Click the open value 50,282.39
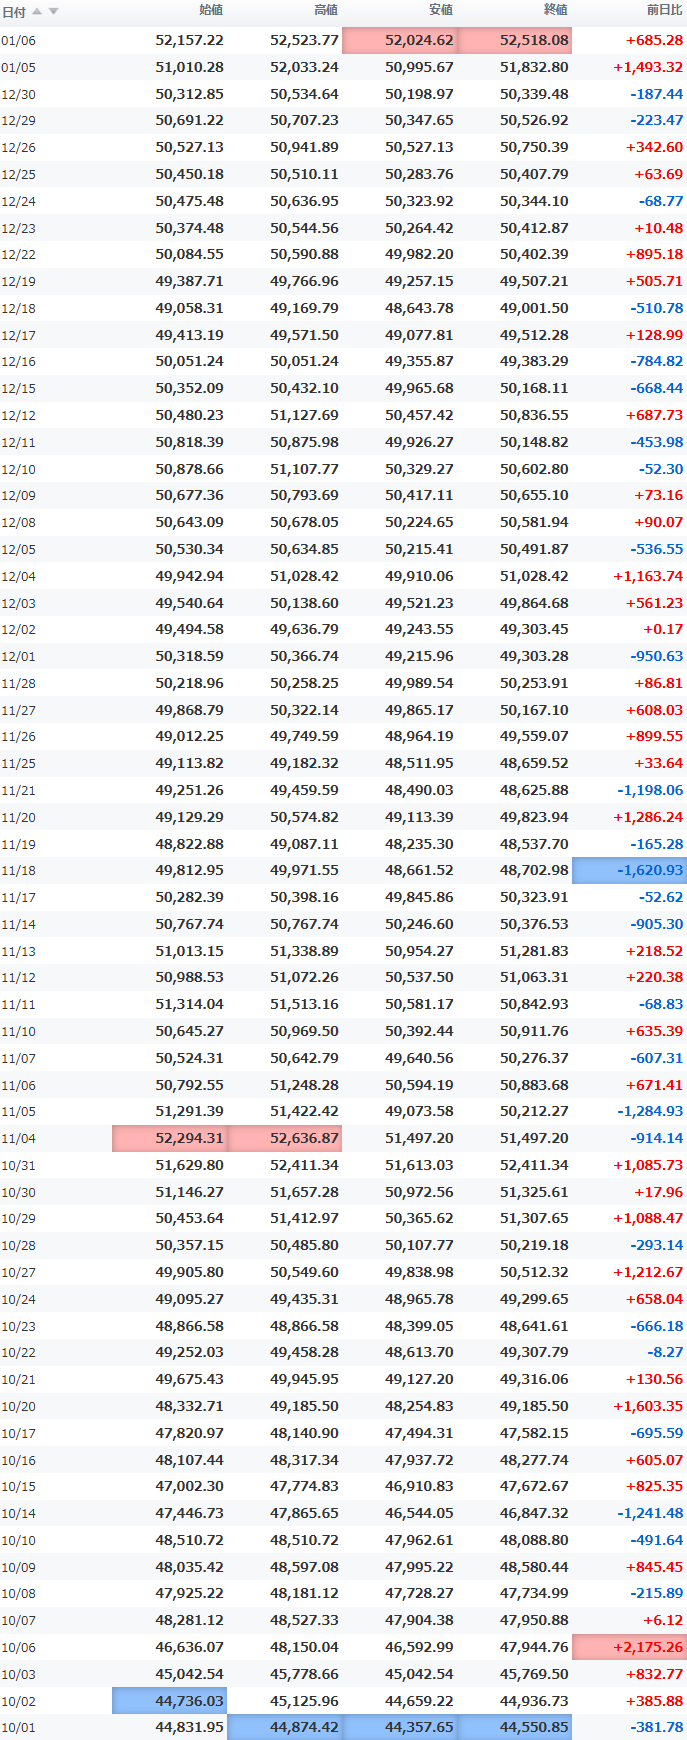Image resolution: width=687 pixels, height=1740 pixels. point(190,898)
